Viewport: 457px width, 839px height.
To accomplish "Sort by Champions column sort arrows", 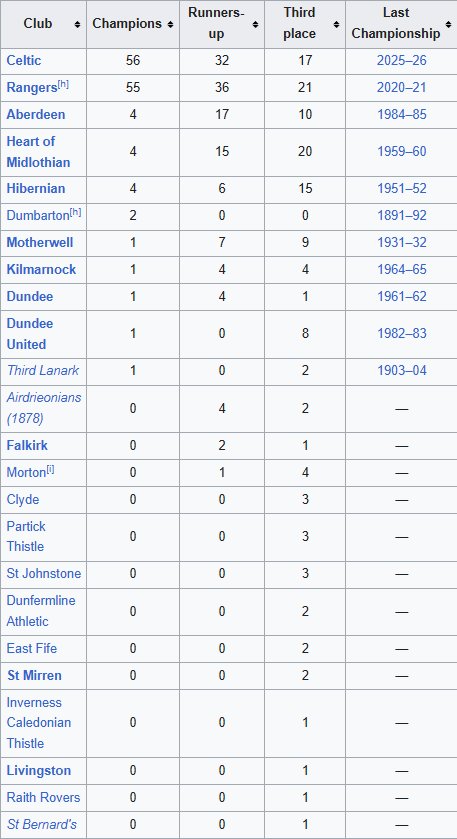I will point(170,25).
